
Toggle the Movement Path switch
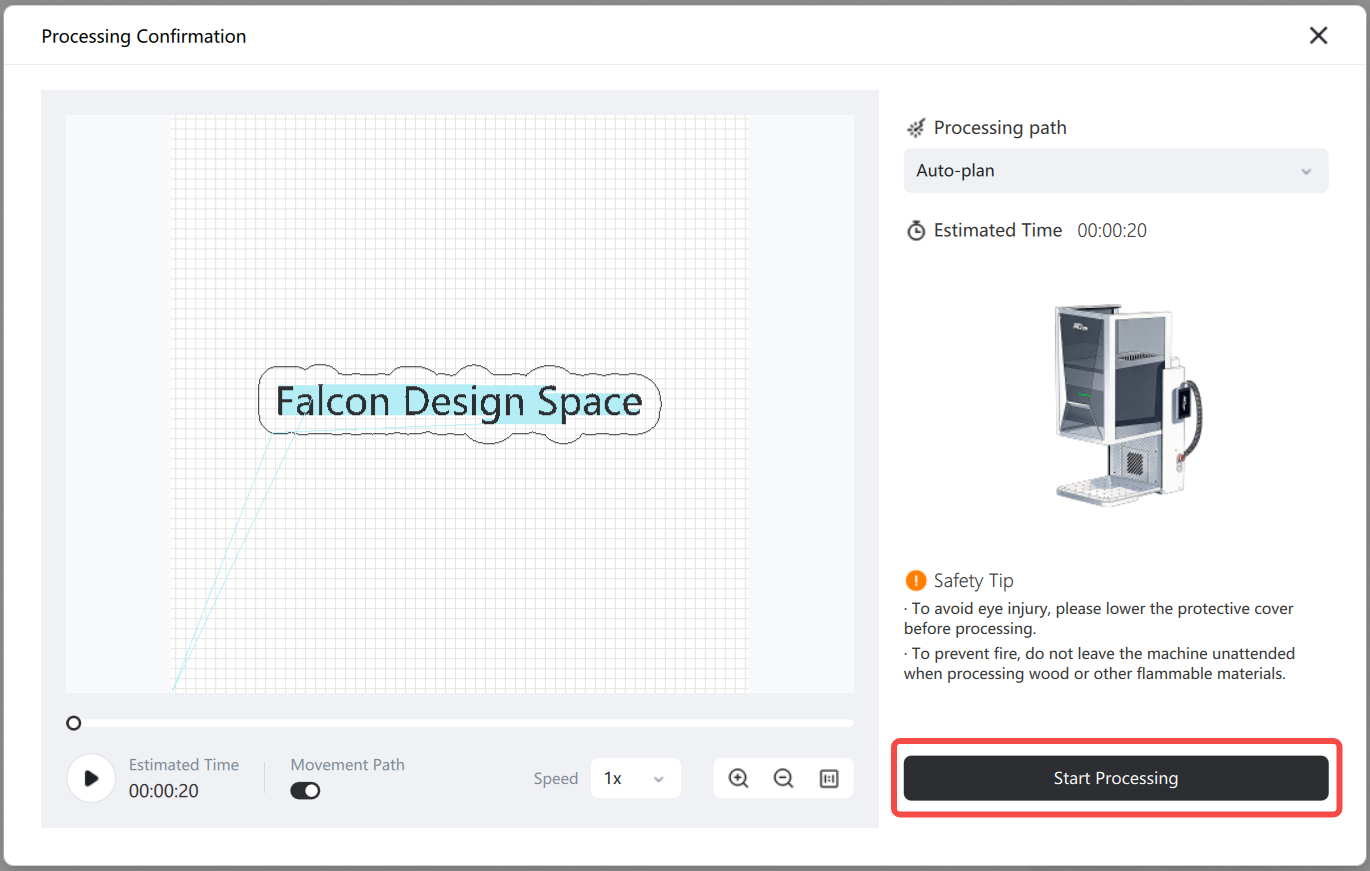click(305, 790)
